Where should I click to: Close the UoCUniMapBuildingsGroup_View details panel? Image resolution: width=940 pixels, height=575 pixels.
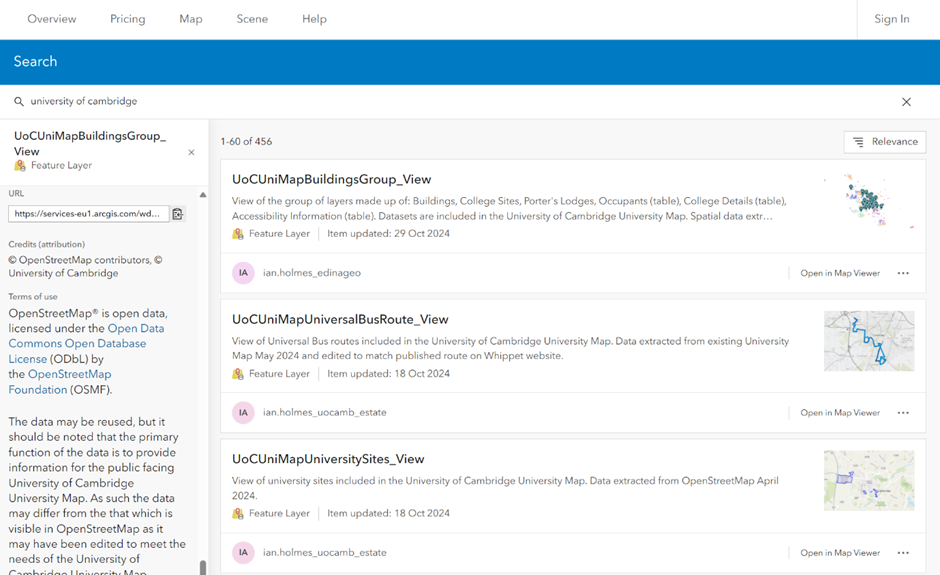coord(191,152)
